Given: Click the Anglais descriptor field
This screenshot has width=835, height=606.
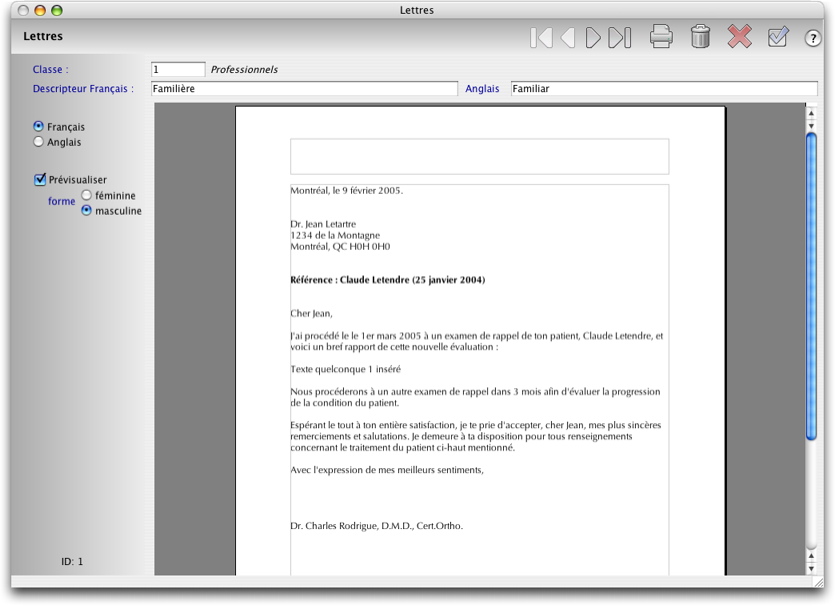Looking at the screenshot, I should pos(664,88).
